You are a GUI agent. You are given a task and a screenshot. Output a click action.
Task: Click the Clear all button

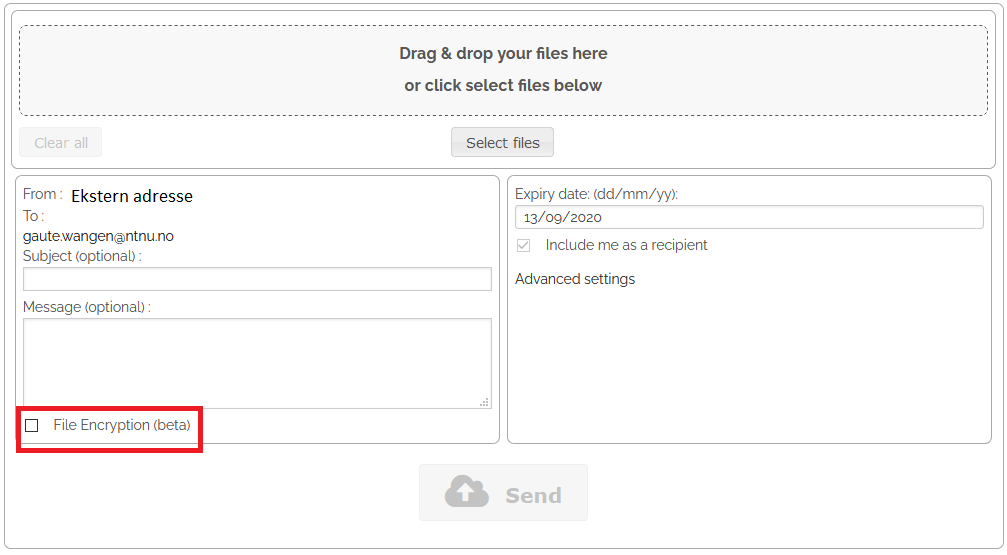pos(60,142)
